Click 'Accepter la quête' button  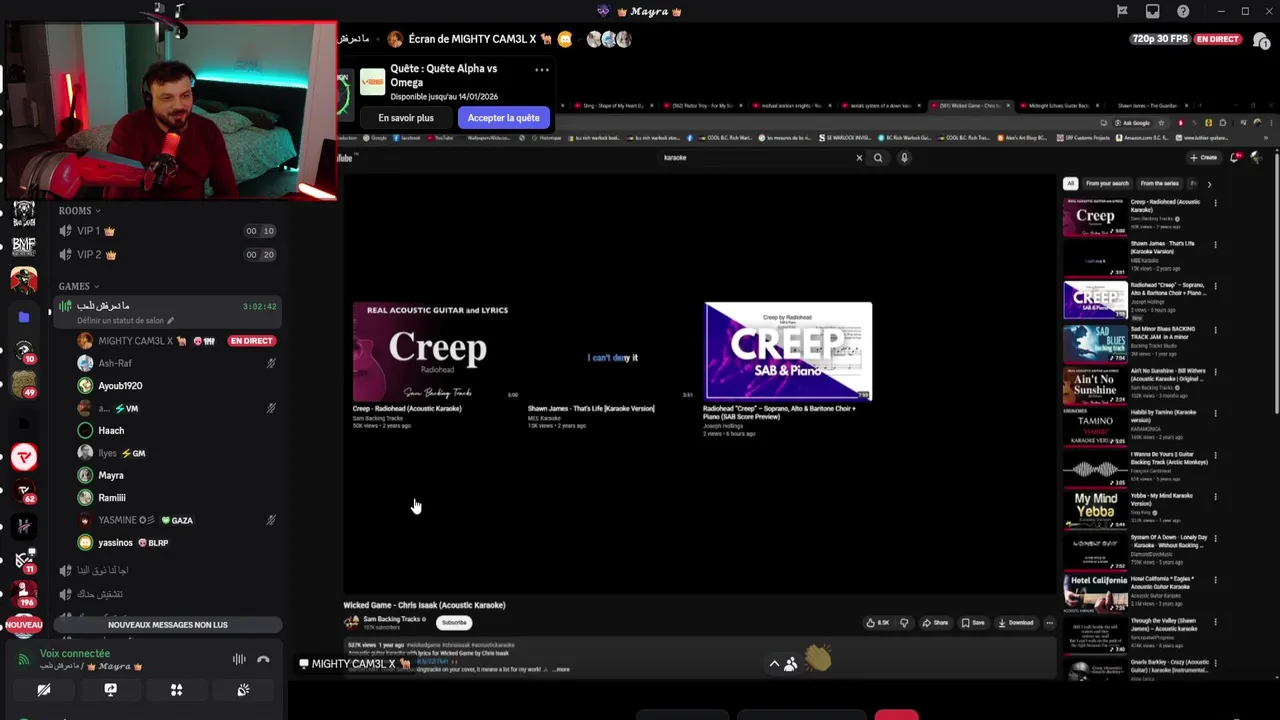pyautogui.click(x=503, y=118)
